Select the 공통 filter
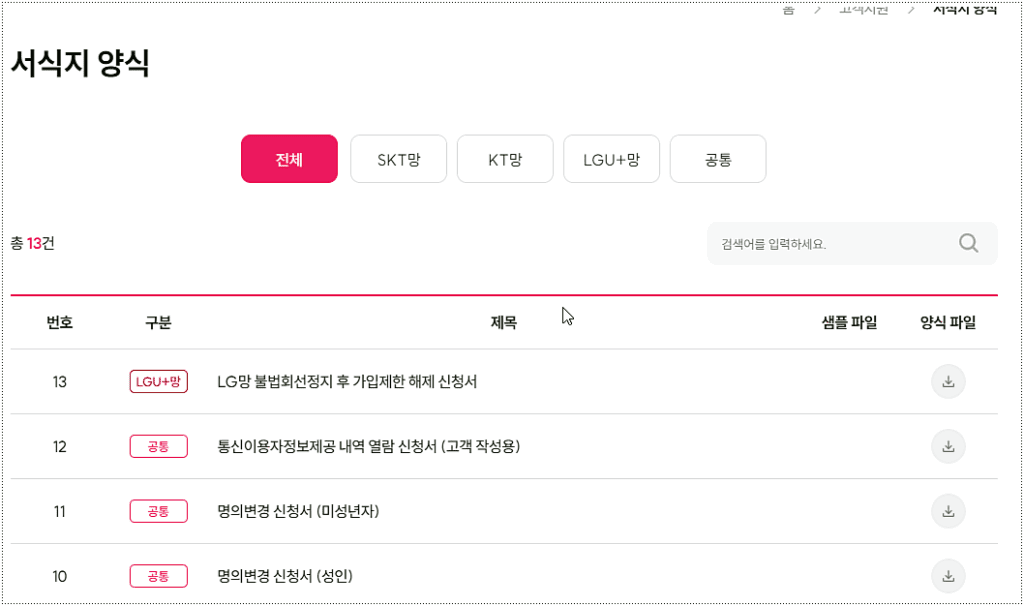This screenshot has height=606, width=1024. point(717,158)
